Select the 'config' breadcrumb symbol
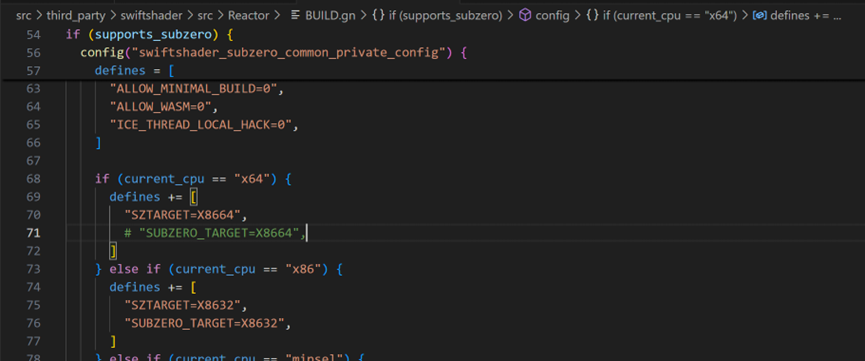This screenshot has height=361, width=865. 552,16
